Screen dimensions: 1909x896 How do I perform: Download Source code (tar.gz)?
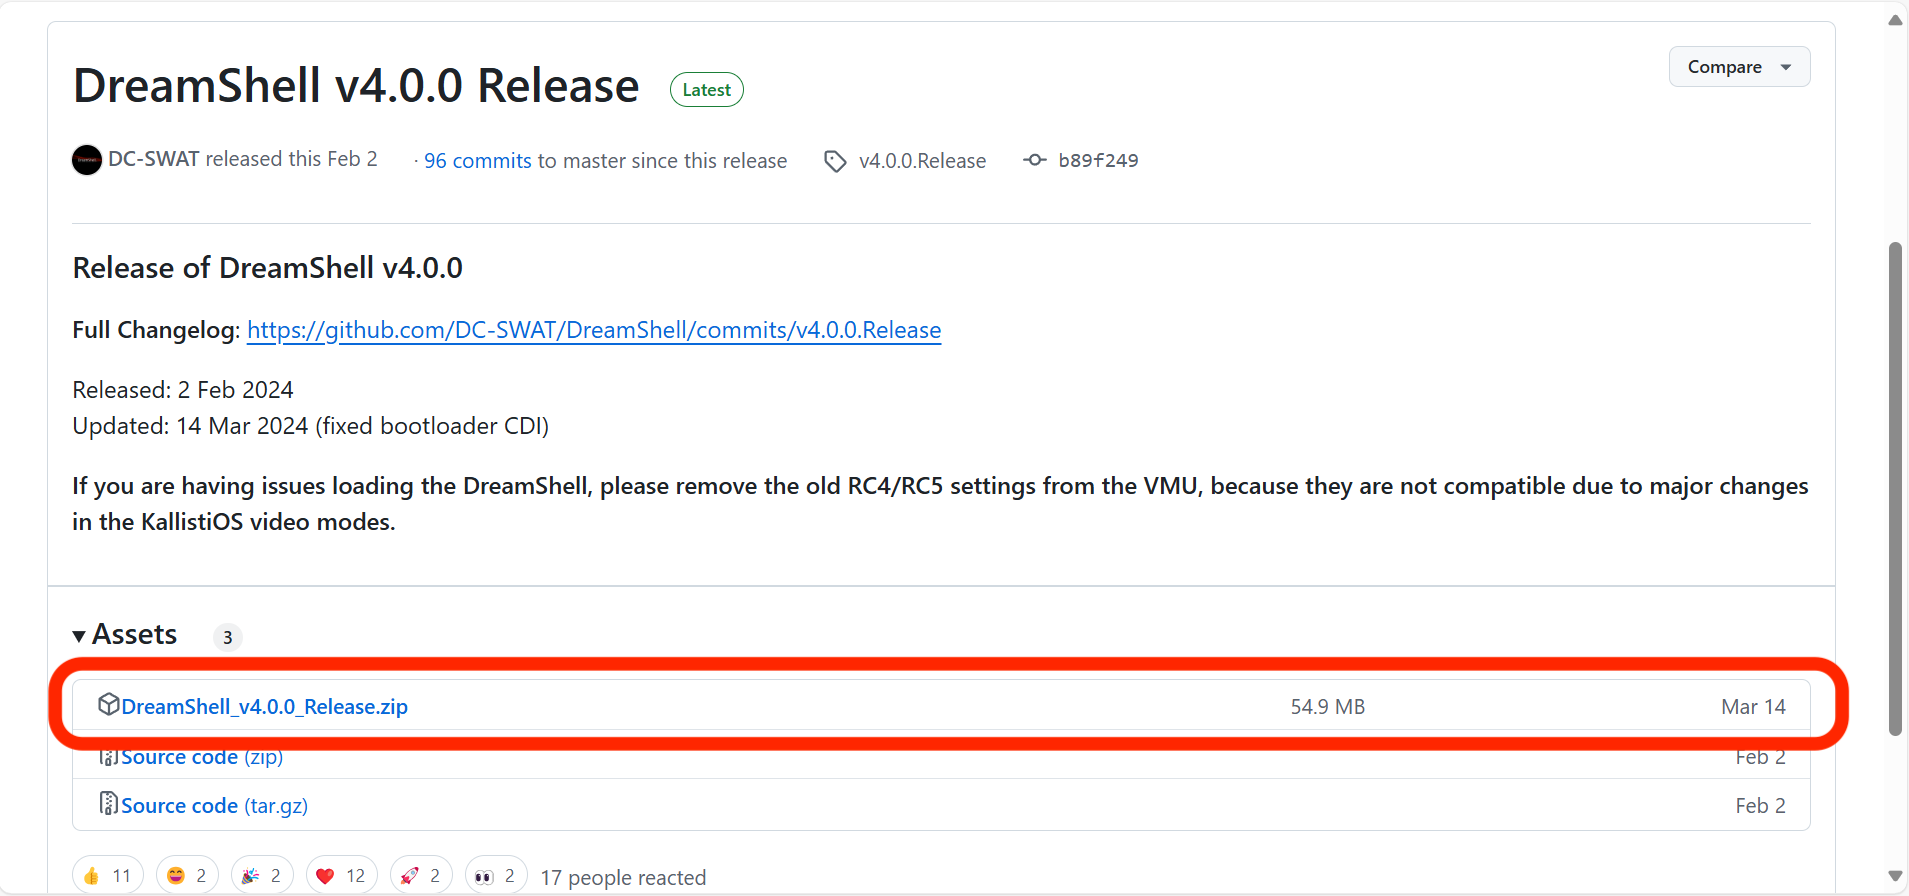[214, 806]
